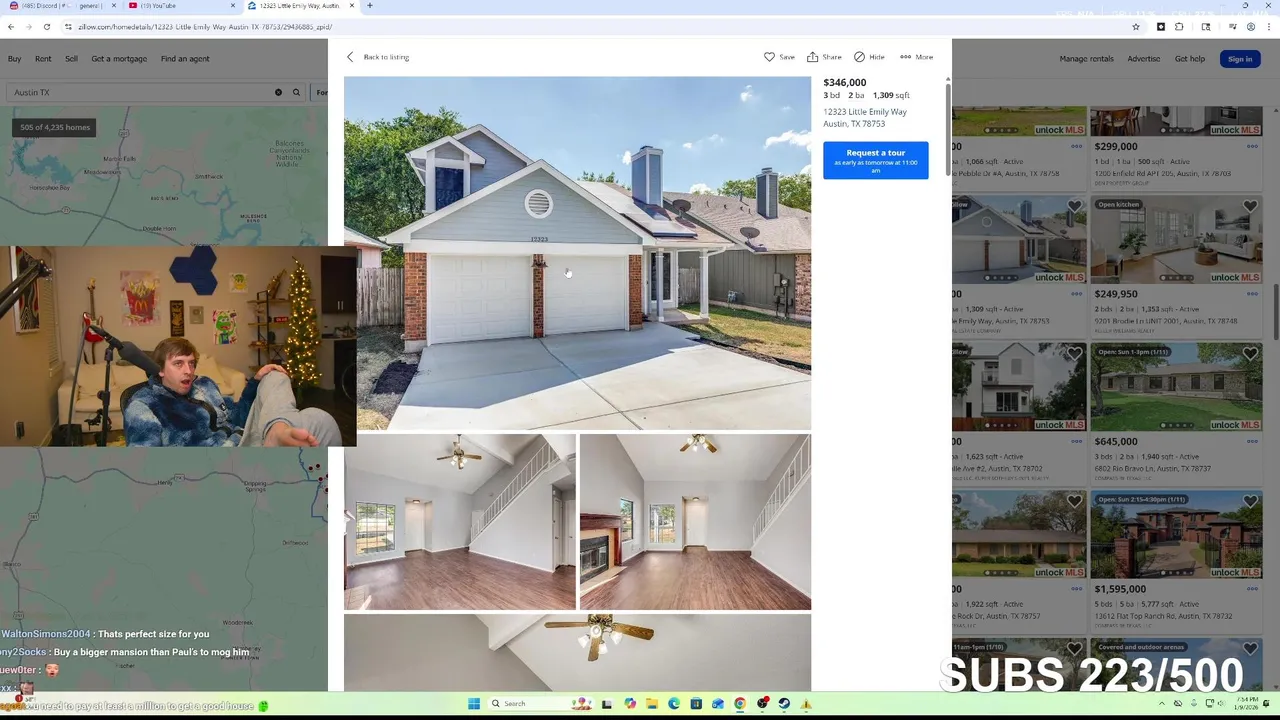Screen dimensions: 1280x720
Task: Open more options for the $299,000 listing
Action: (x=1252, y=146)
